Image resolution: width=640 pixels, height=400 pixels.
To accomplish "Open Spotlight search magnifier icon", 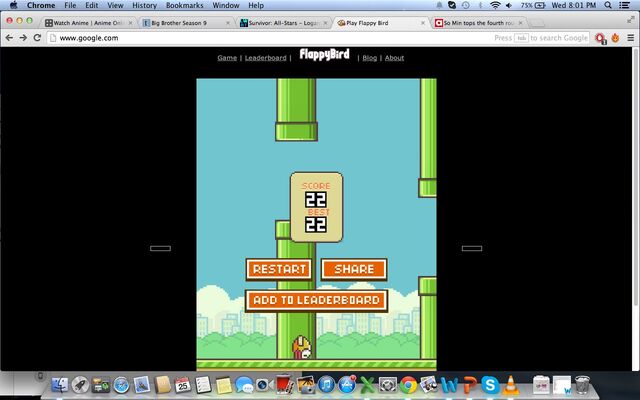I will 608,5.
